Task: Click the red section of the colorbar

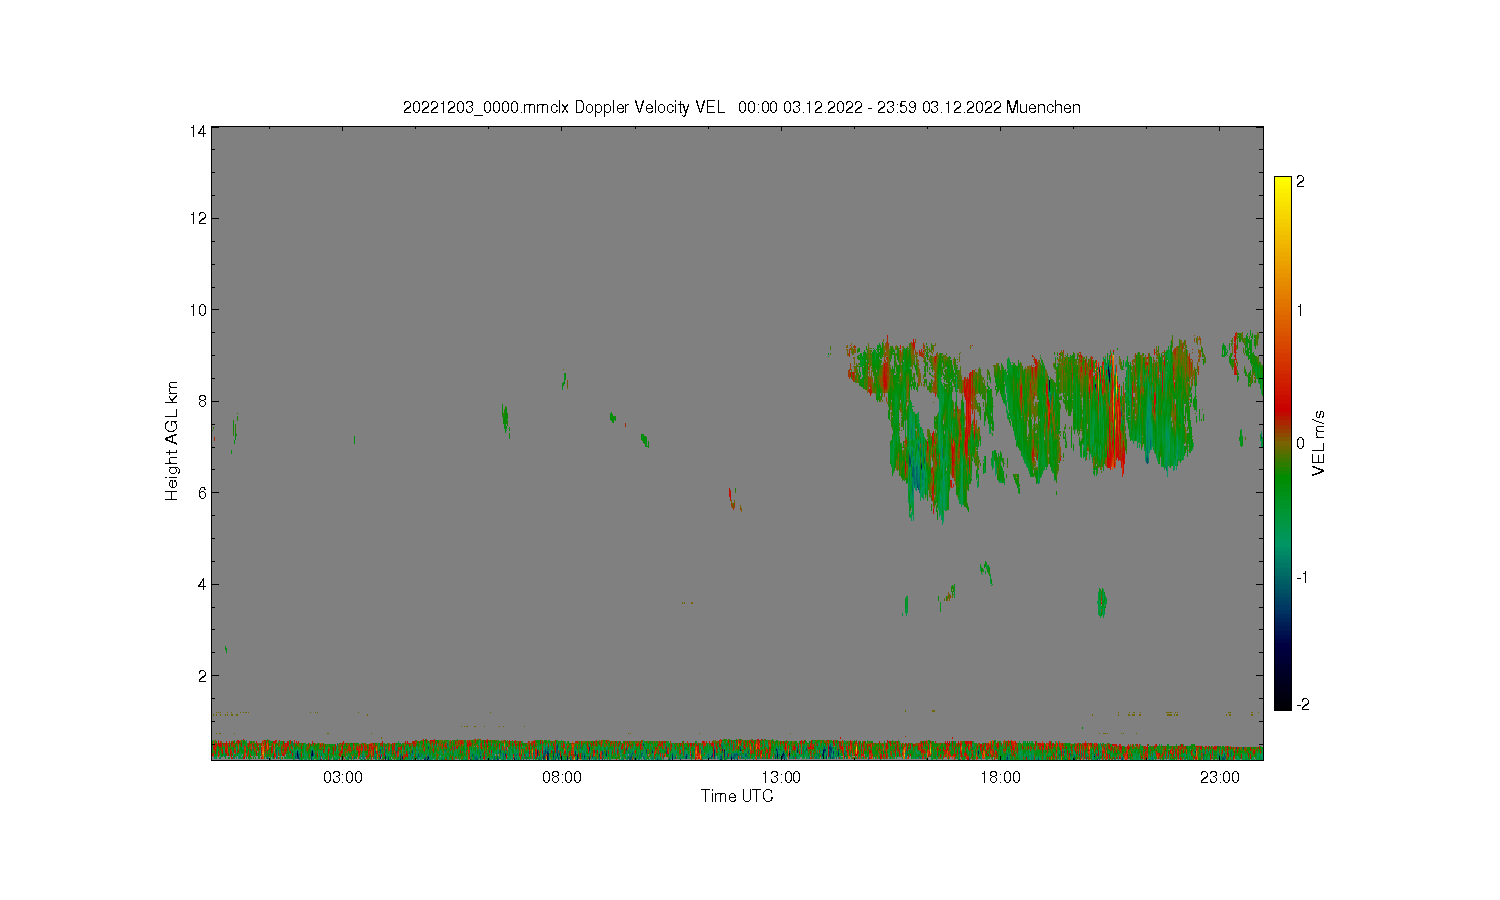Action: 1283,405
